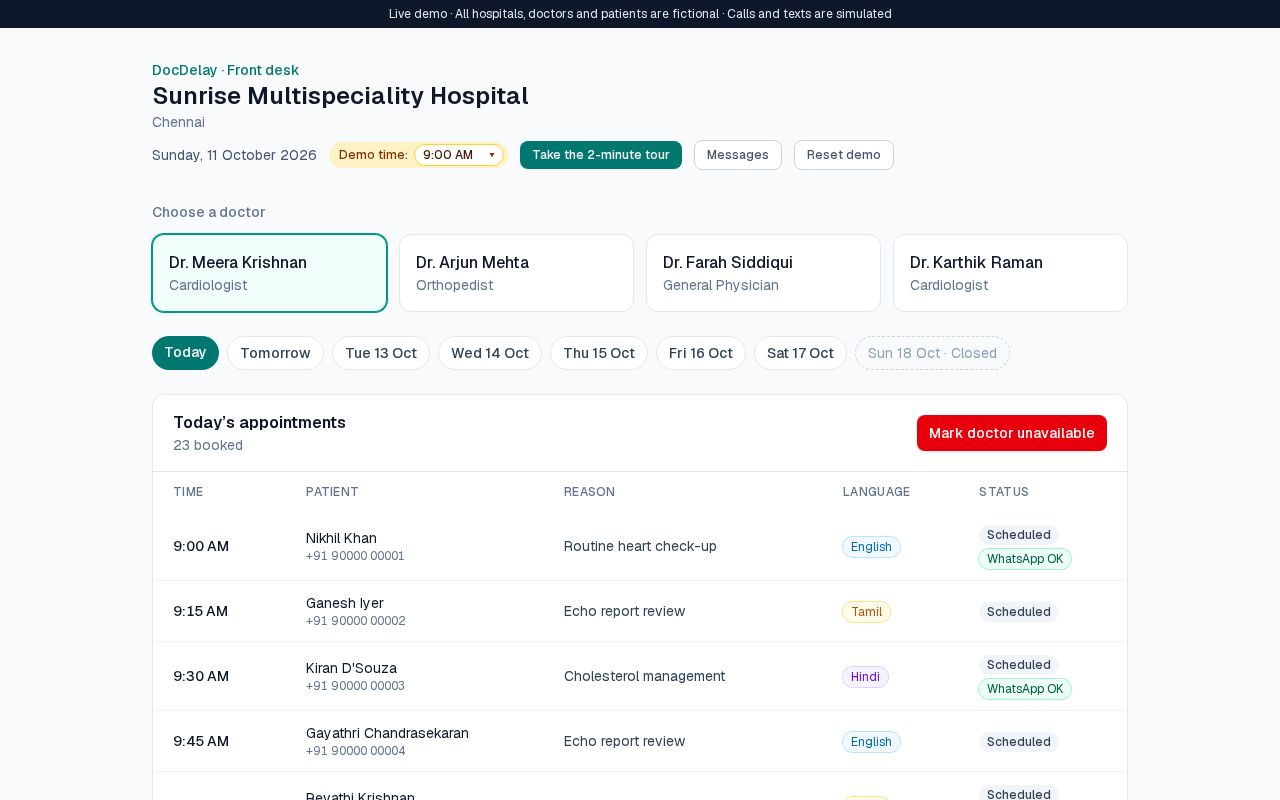Click the LANGUAGE column header
The width and height of the screenshot is (1280, 800).
876,492
